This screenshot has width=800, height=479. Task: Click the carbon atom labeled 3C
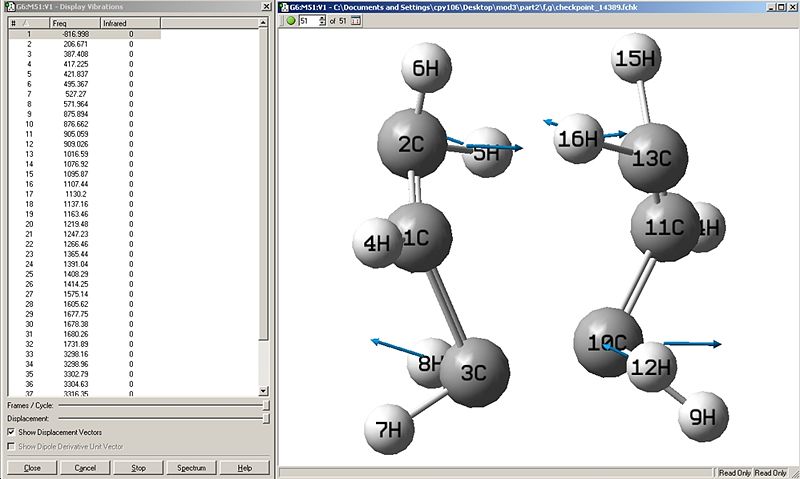point(474,372)
